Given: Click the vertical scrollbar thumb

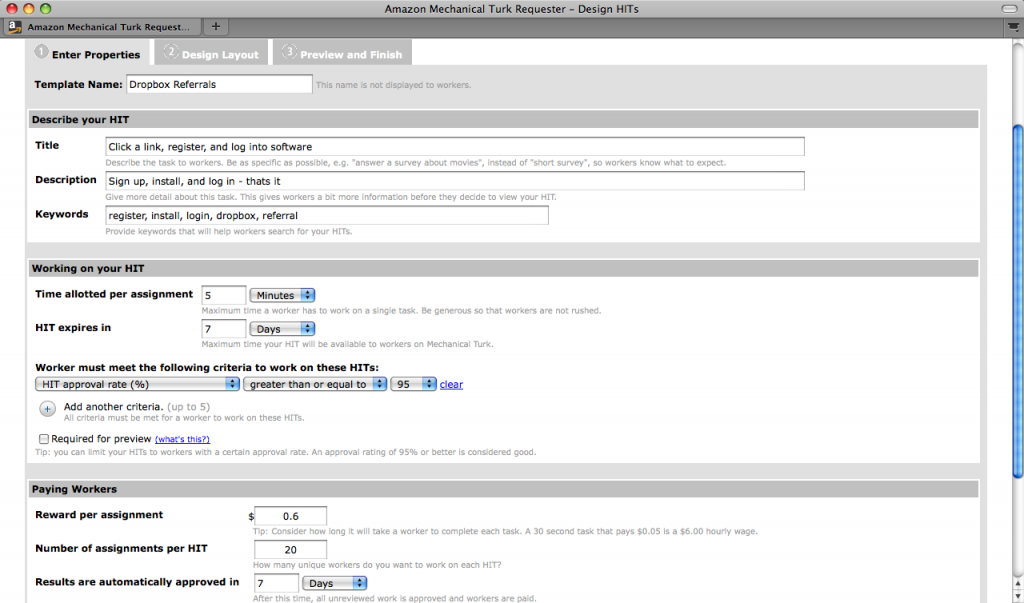Looking at the screenshot, I should [x=1017, y=301].
